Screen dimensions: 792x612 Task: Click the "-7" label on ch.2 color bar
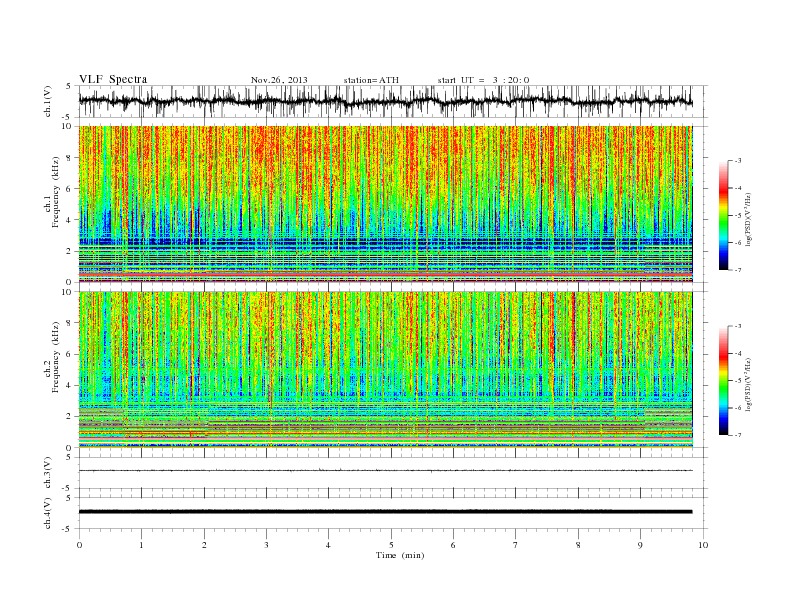tap(737, 435)
